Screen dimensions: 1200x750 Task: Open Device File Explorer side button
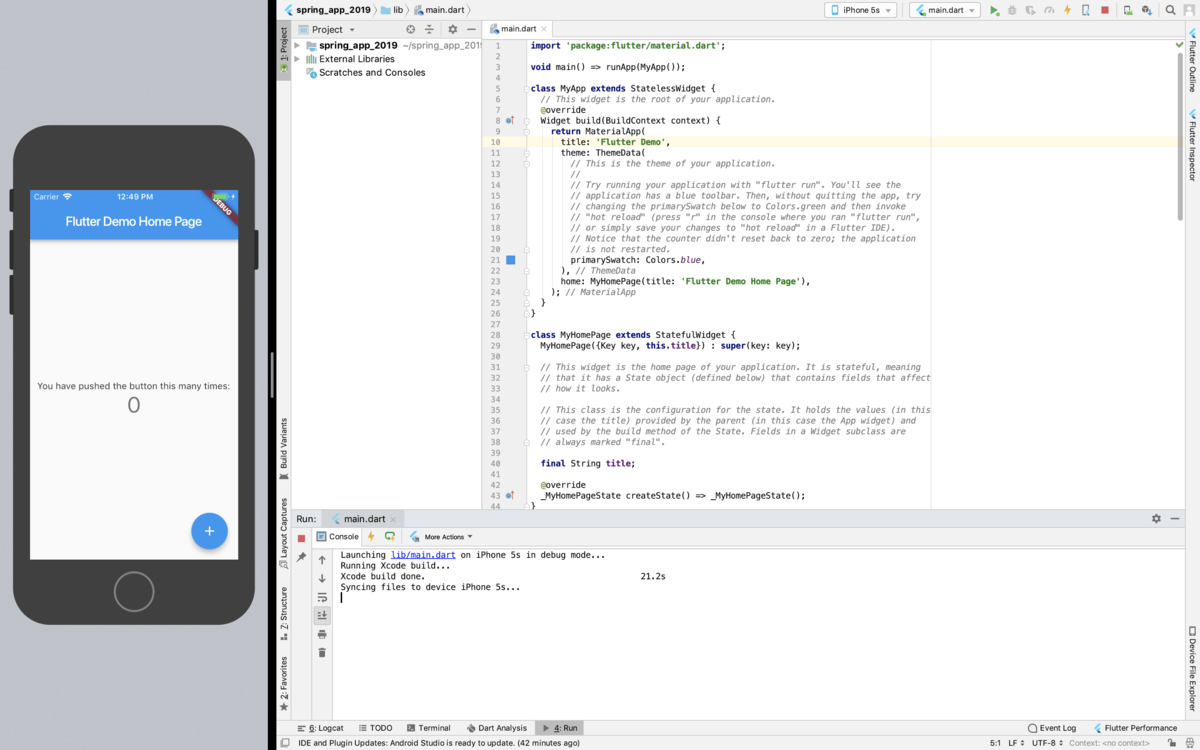1192,670
